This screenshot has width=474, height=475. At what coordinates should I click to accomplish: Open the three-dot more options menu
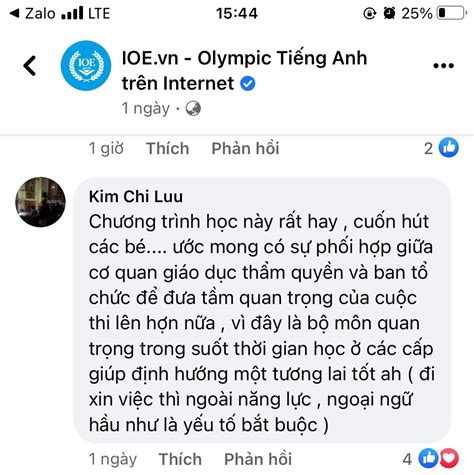(443, 66)
